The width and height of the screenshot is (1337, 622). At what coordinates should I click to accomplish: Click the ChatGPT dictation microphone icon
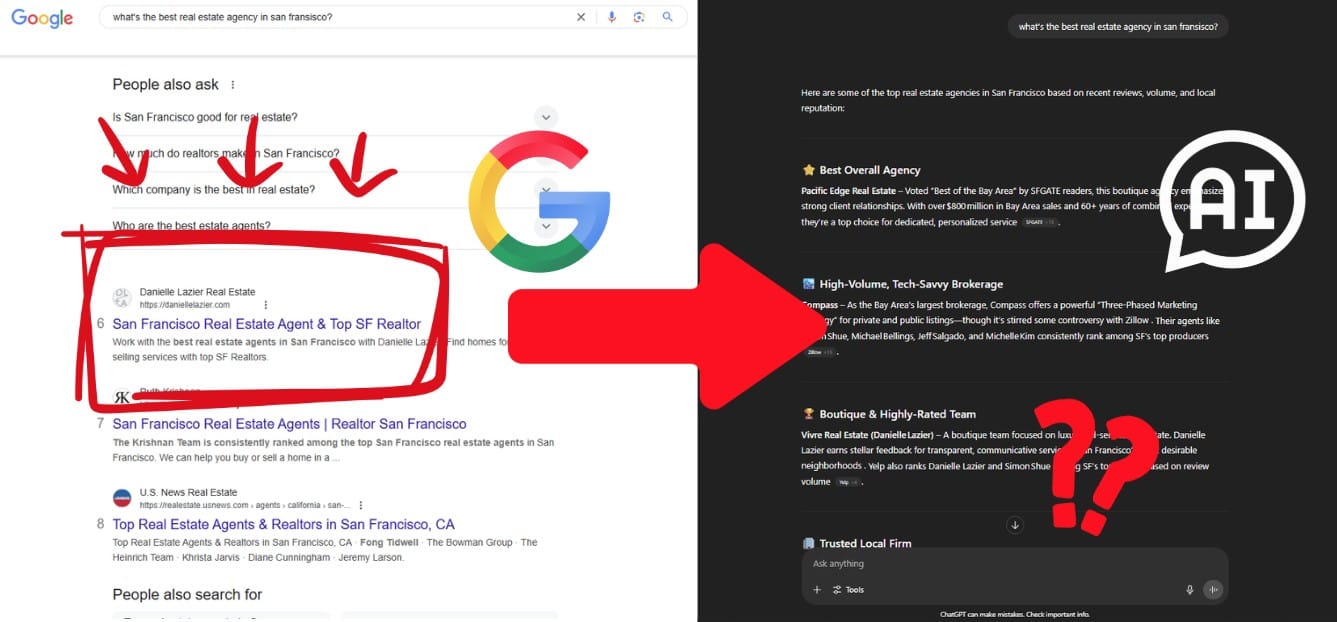click(1189, 590)
